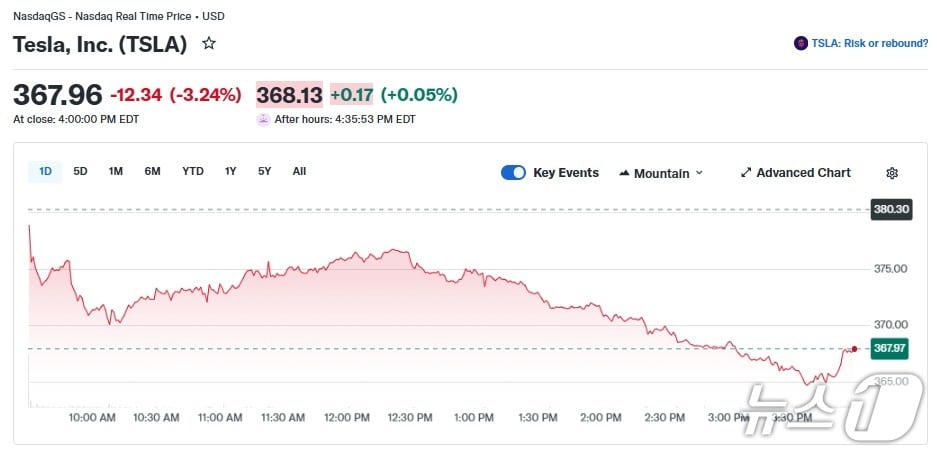Open 'TSLA: Risk or rebound?' link
Viewport: 937px width, 455px height.
click(x=869, y=43)
